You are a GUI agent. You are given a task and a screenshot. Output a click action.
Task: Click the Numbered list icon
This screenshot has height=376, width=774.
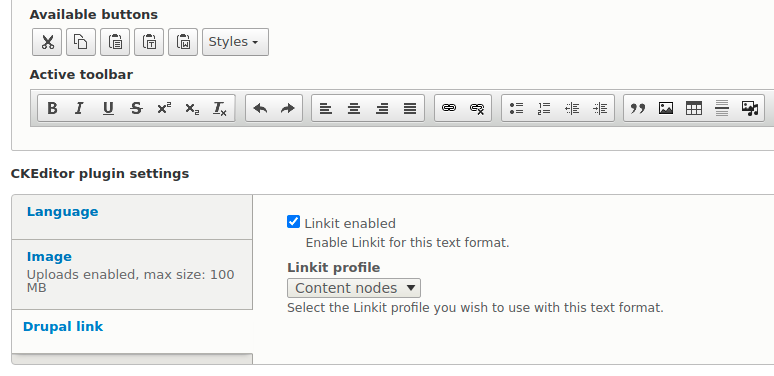[x=544, y=108]
